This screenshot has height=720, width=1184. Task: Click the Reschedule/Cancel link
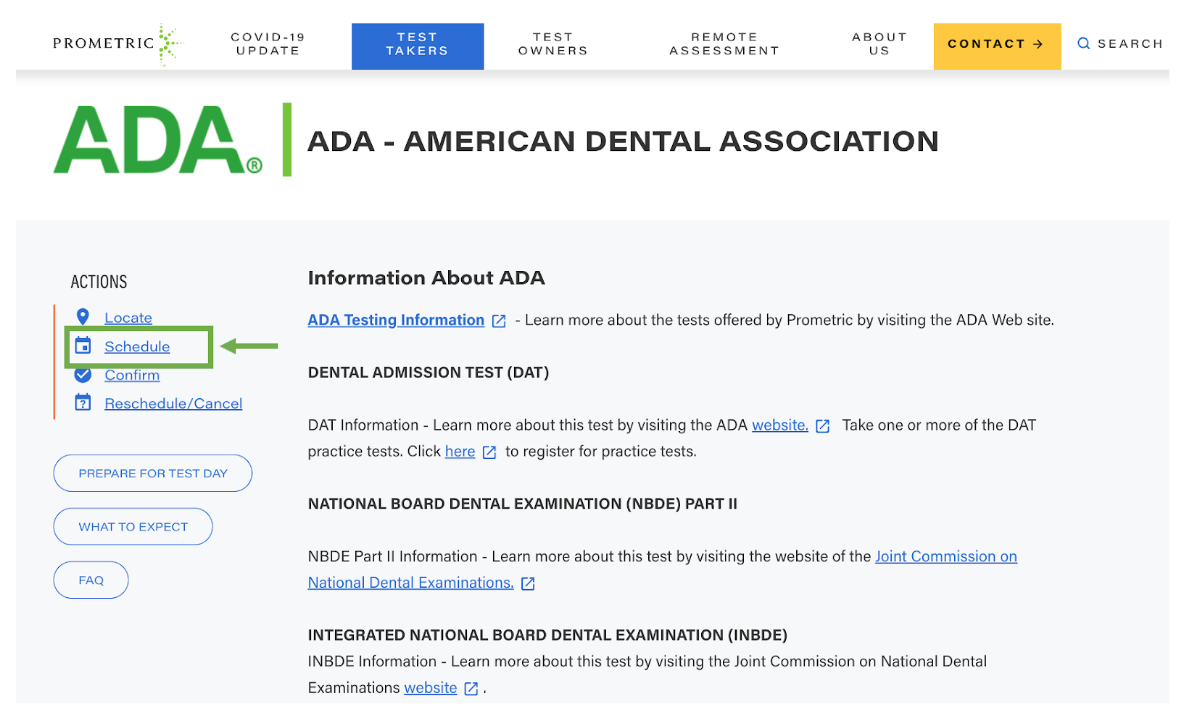click(x=173, y=403)
